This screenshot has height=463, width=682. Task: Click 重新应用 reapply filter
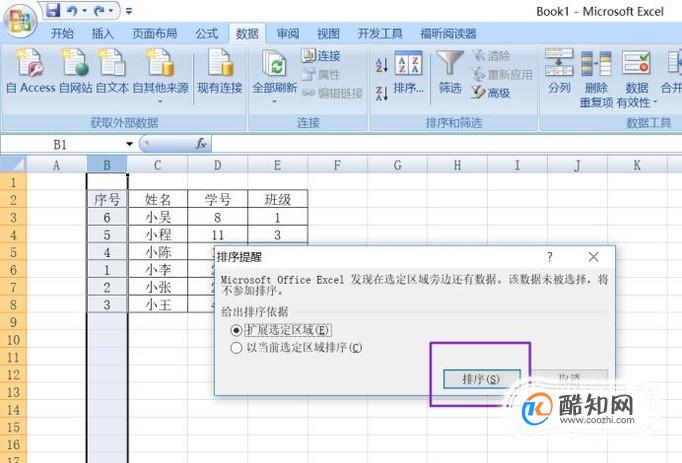tap(502, 74)
